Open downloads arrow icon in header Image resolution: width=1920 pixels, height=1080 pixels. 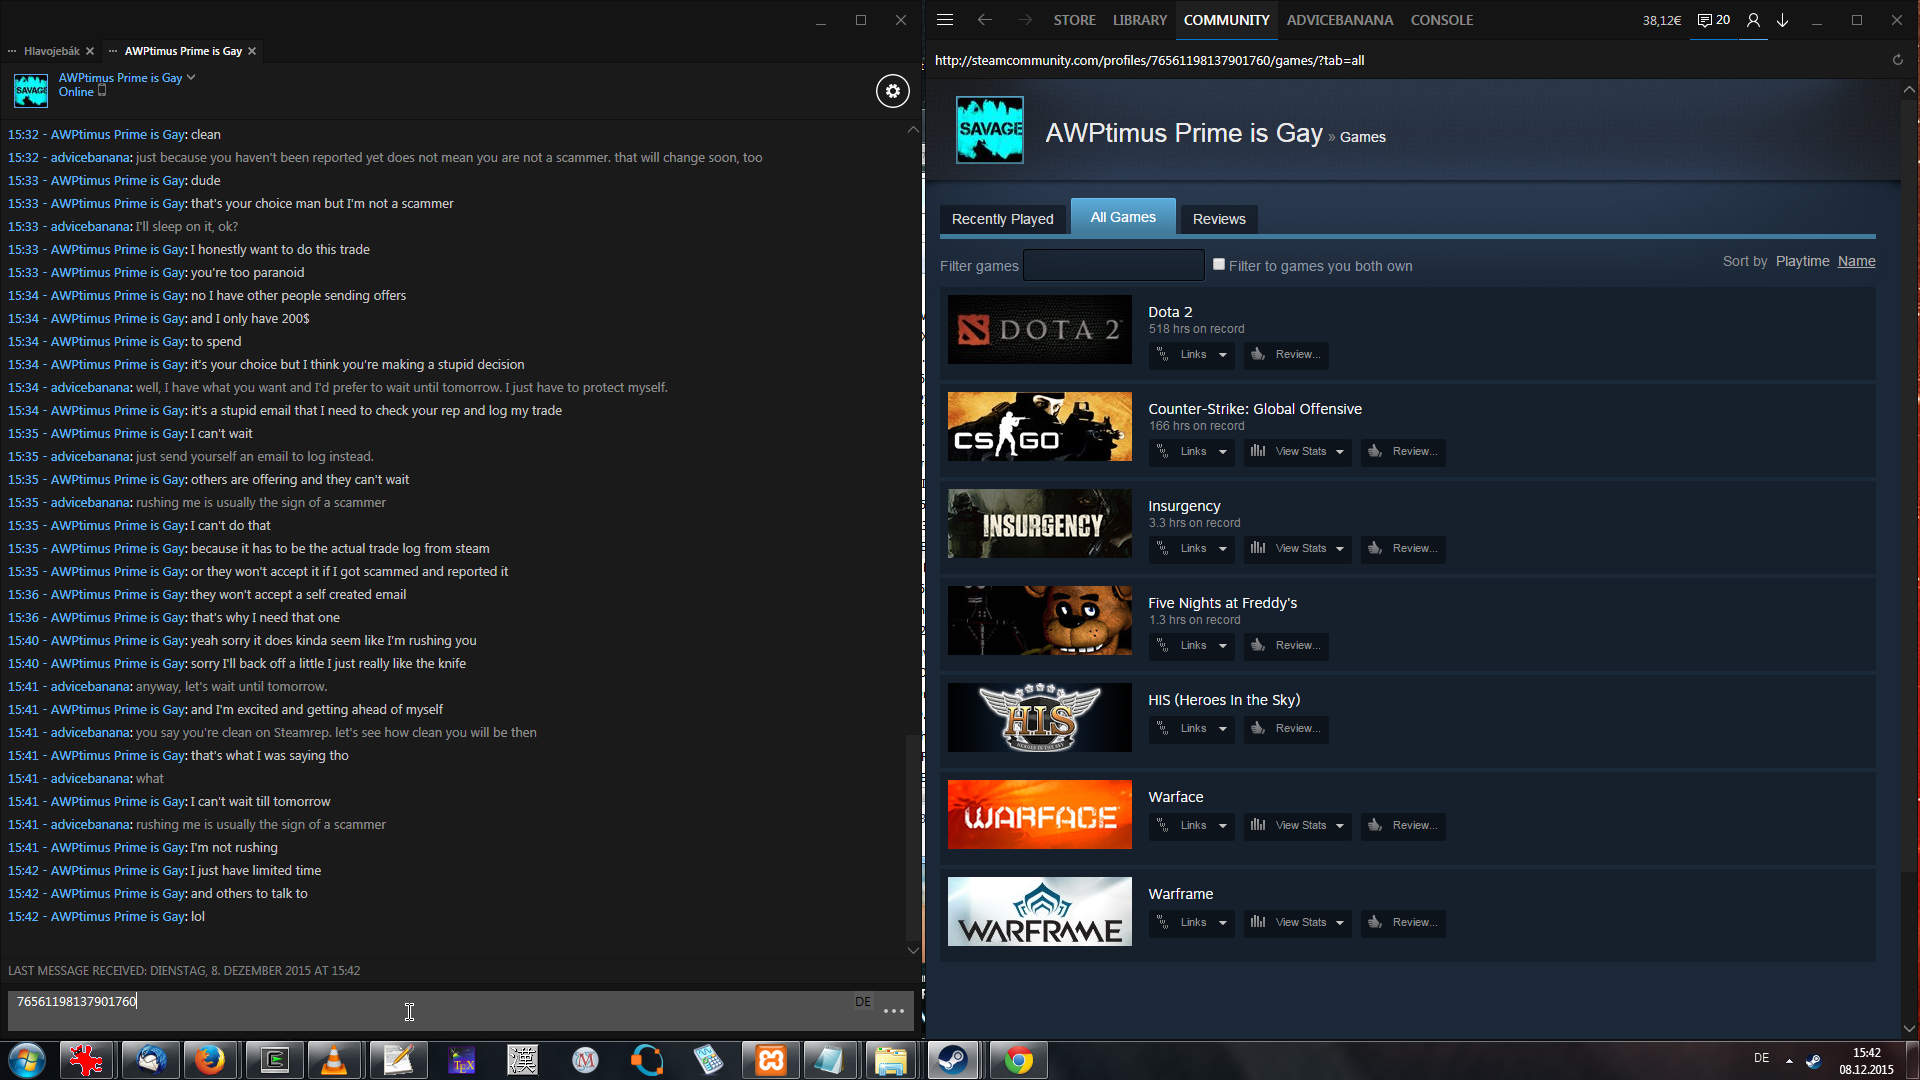pyautogui.click(x=1782, y=20)
